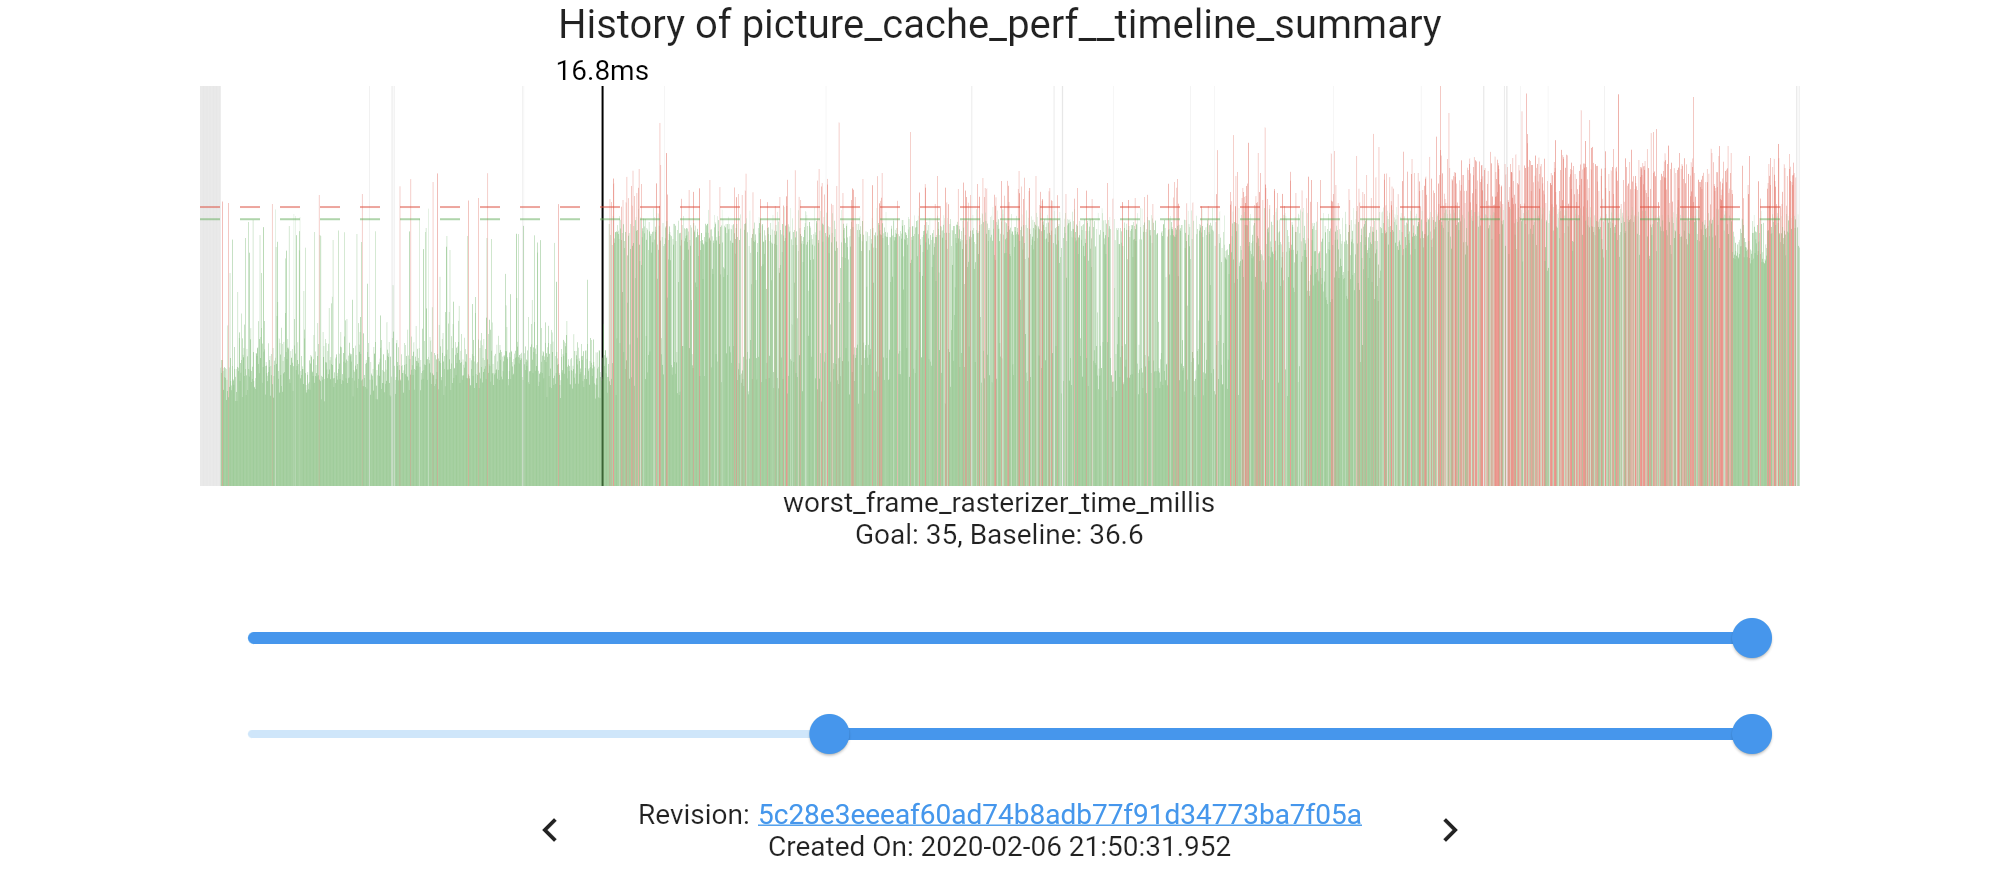
Task: Click the right thumb of the lower slider
Action: 1752,734
